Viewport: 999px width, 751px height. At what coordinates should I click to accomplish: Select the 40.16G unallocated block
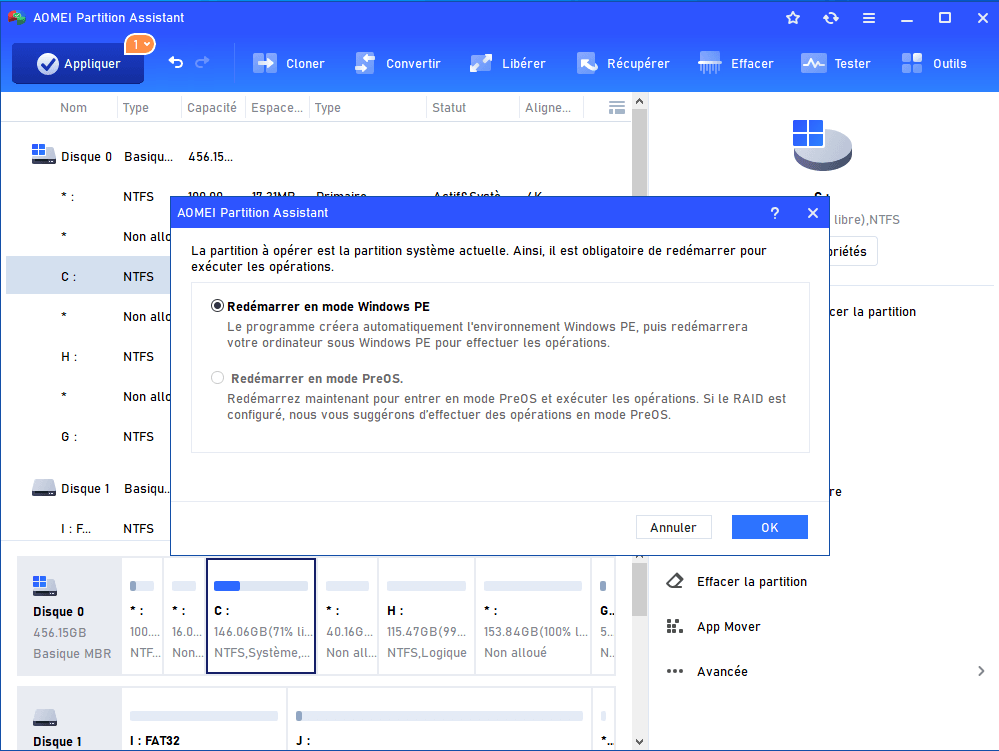[348, 616]
